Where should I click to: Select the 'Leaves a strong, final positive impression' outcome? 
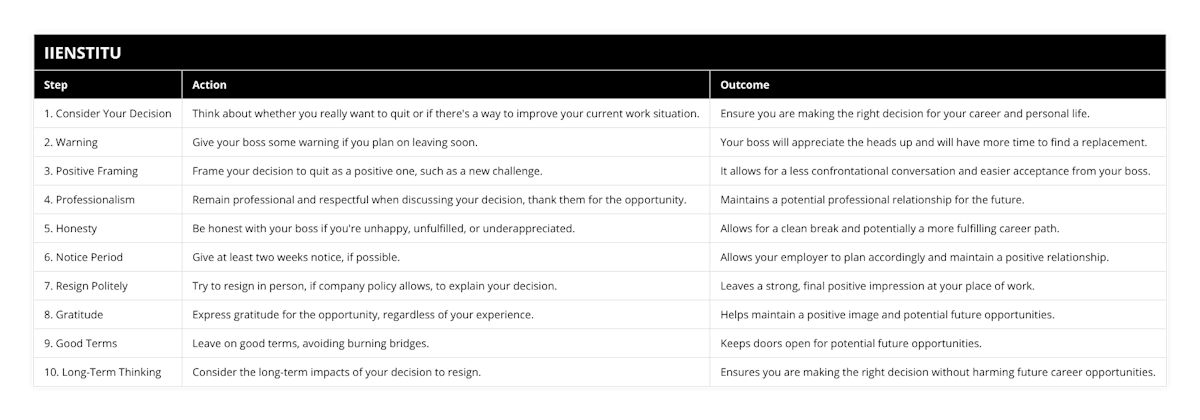877,286
